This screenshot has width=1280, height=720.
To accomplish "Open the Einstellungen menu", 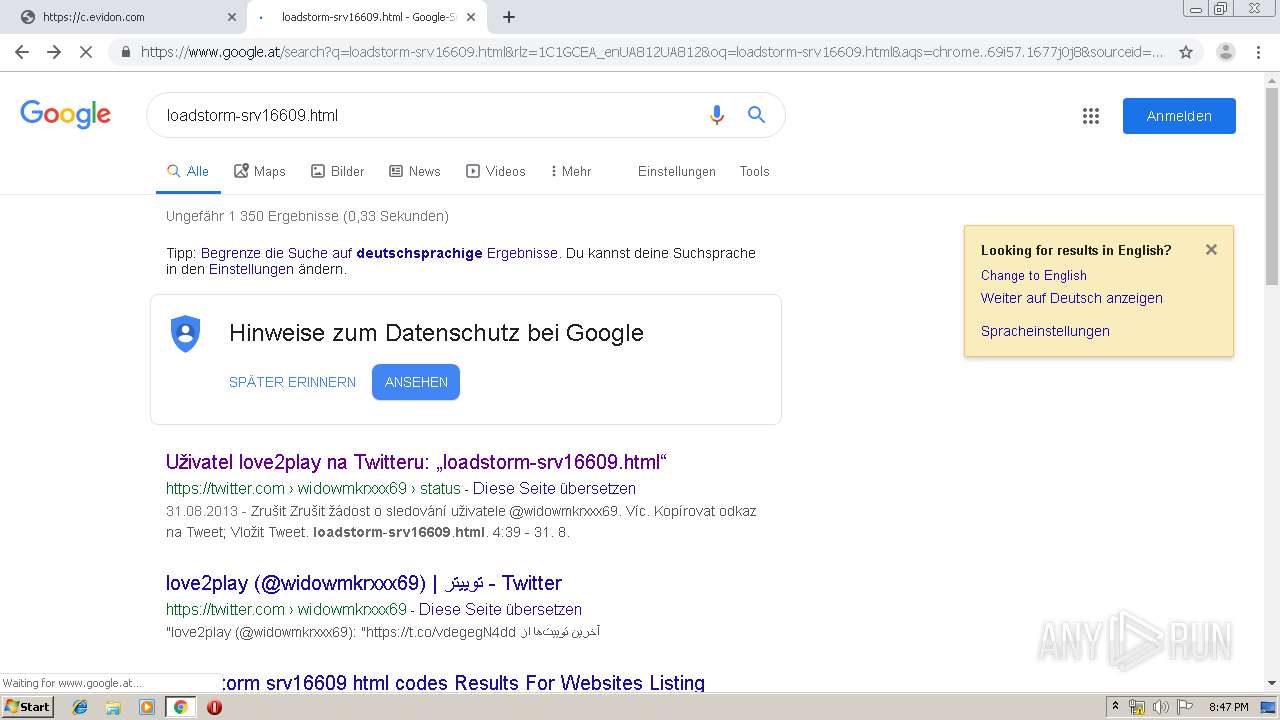I will tap(677, 172).
